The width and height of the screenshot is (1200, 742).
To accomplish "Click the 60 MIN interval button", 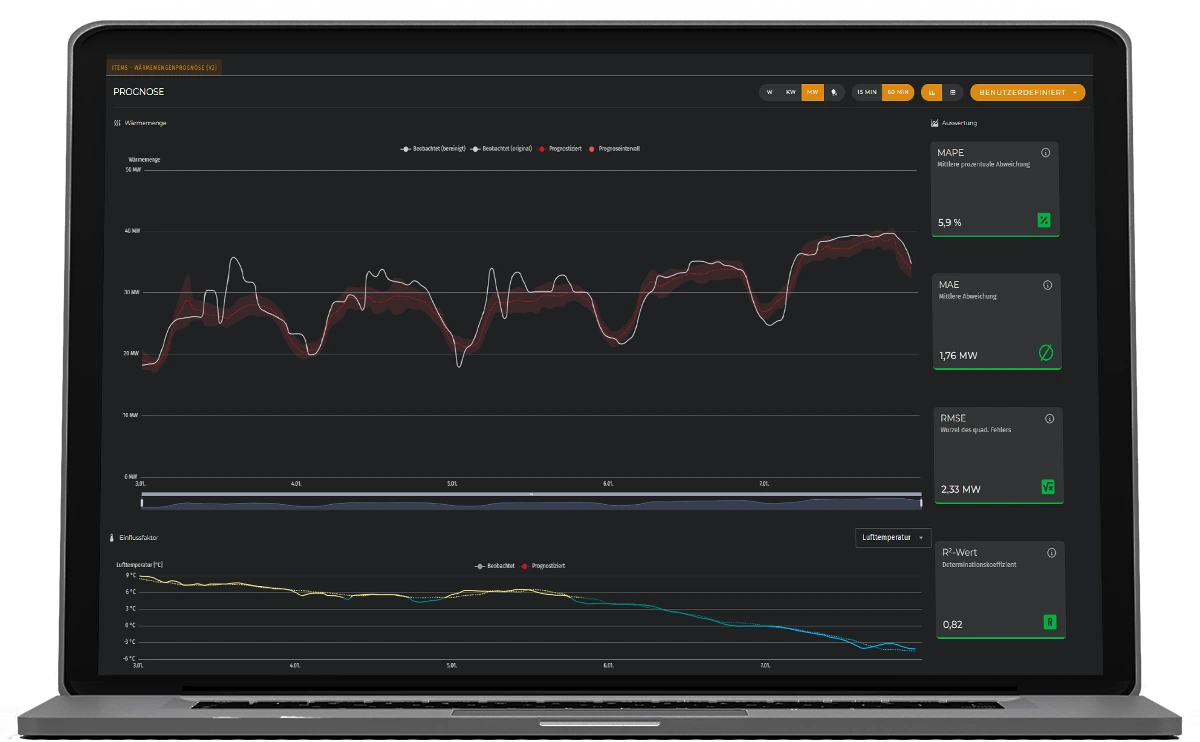I will (898, 92).
